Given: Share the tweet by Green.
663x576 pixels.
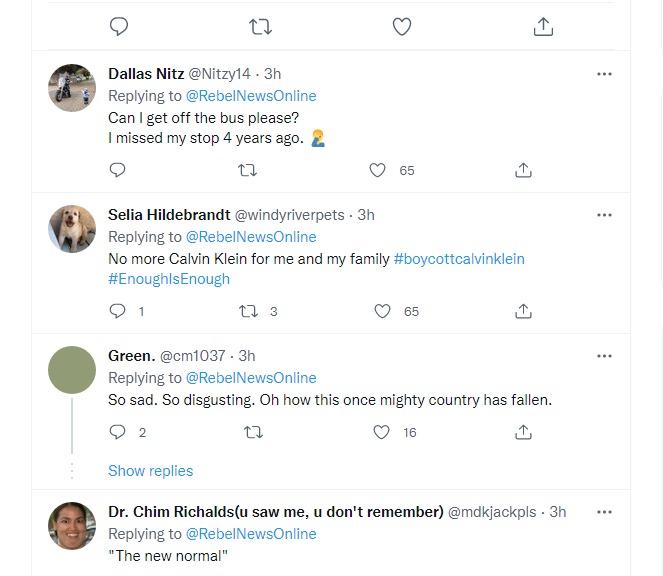Looking at the screenshot, I should [523, 433].
